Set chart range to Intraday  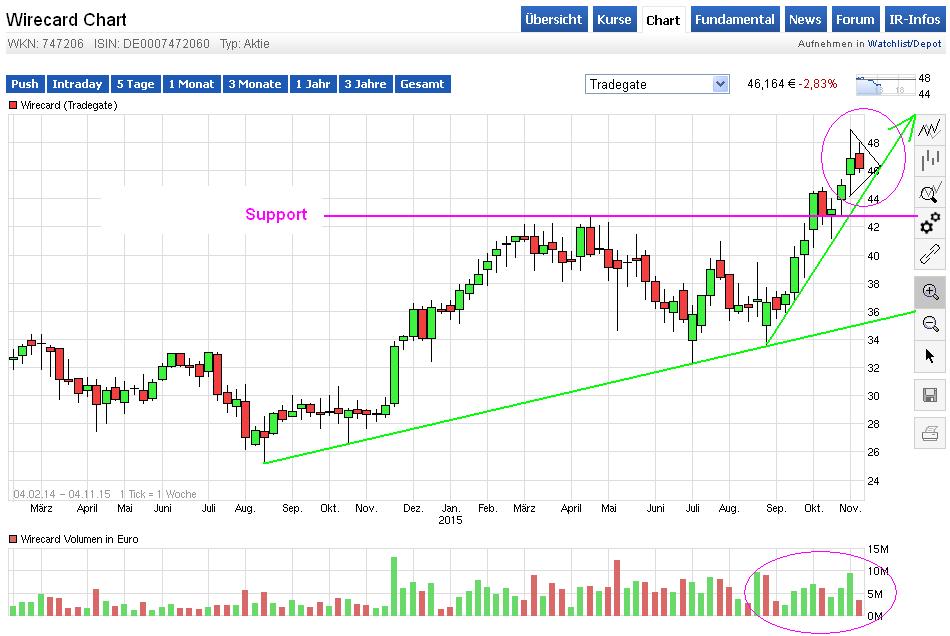77,84
